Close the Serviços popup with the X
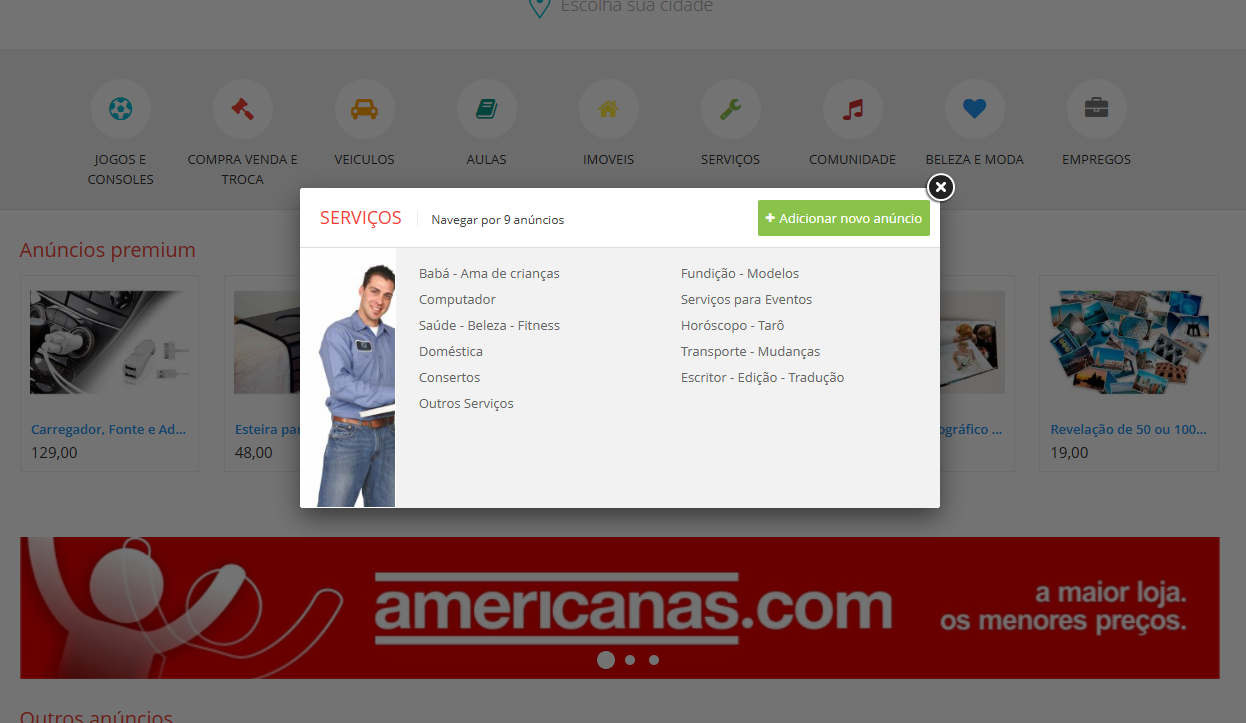 tap(941, 187)
